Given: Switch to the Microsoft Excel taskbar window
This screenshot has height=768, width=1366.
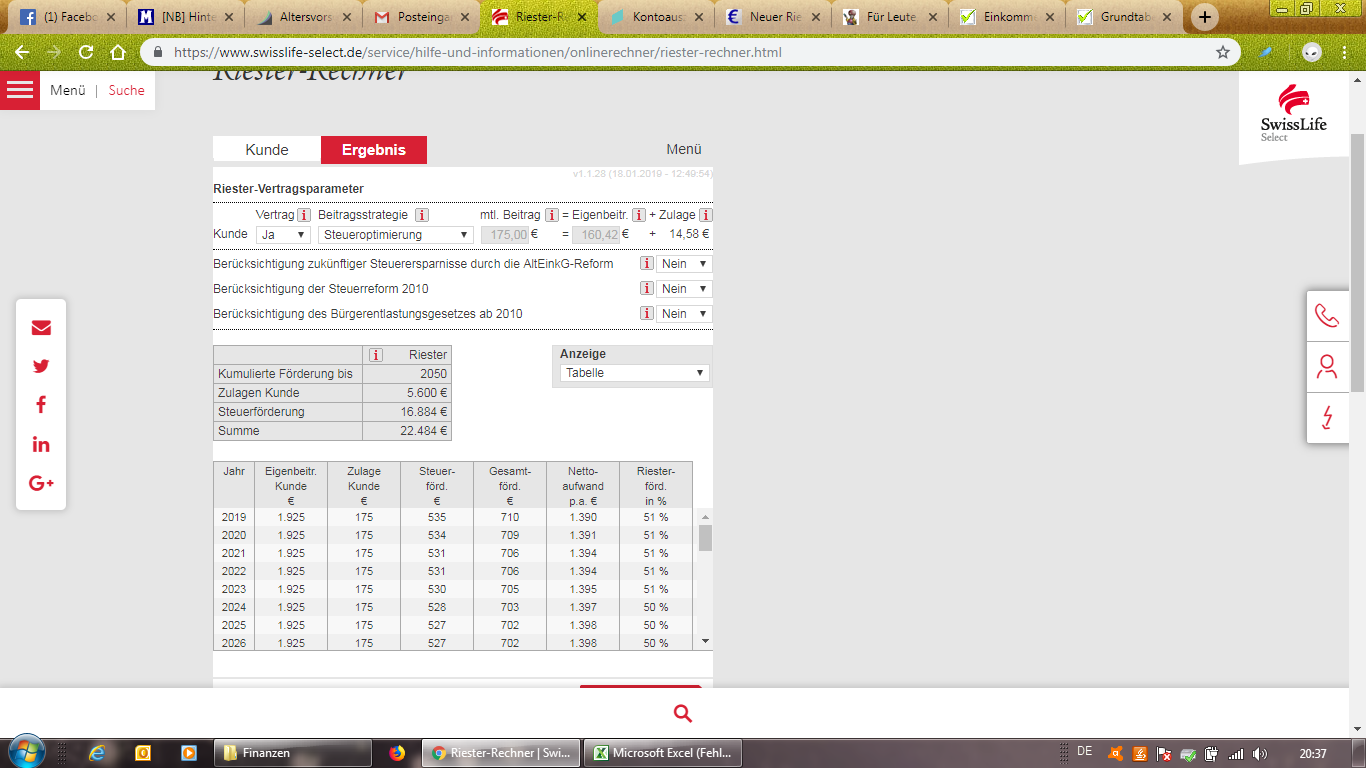Looking at the screenshot, I should click(x=664, y=753).
